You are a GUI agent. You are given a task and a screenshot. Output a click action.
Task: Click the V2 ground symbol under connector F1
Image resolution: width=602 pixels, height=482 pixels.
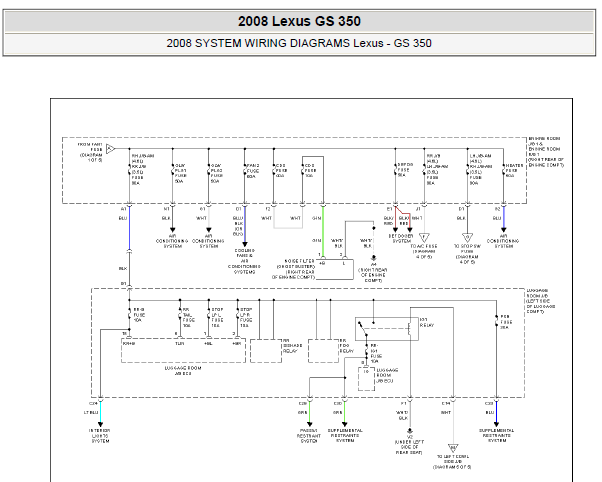pos(410,432)
